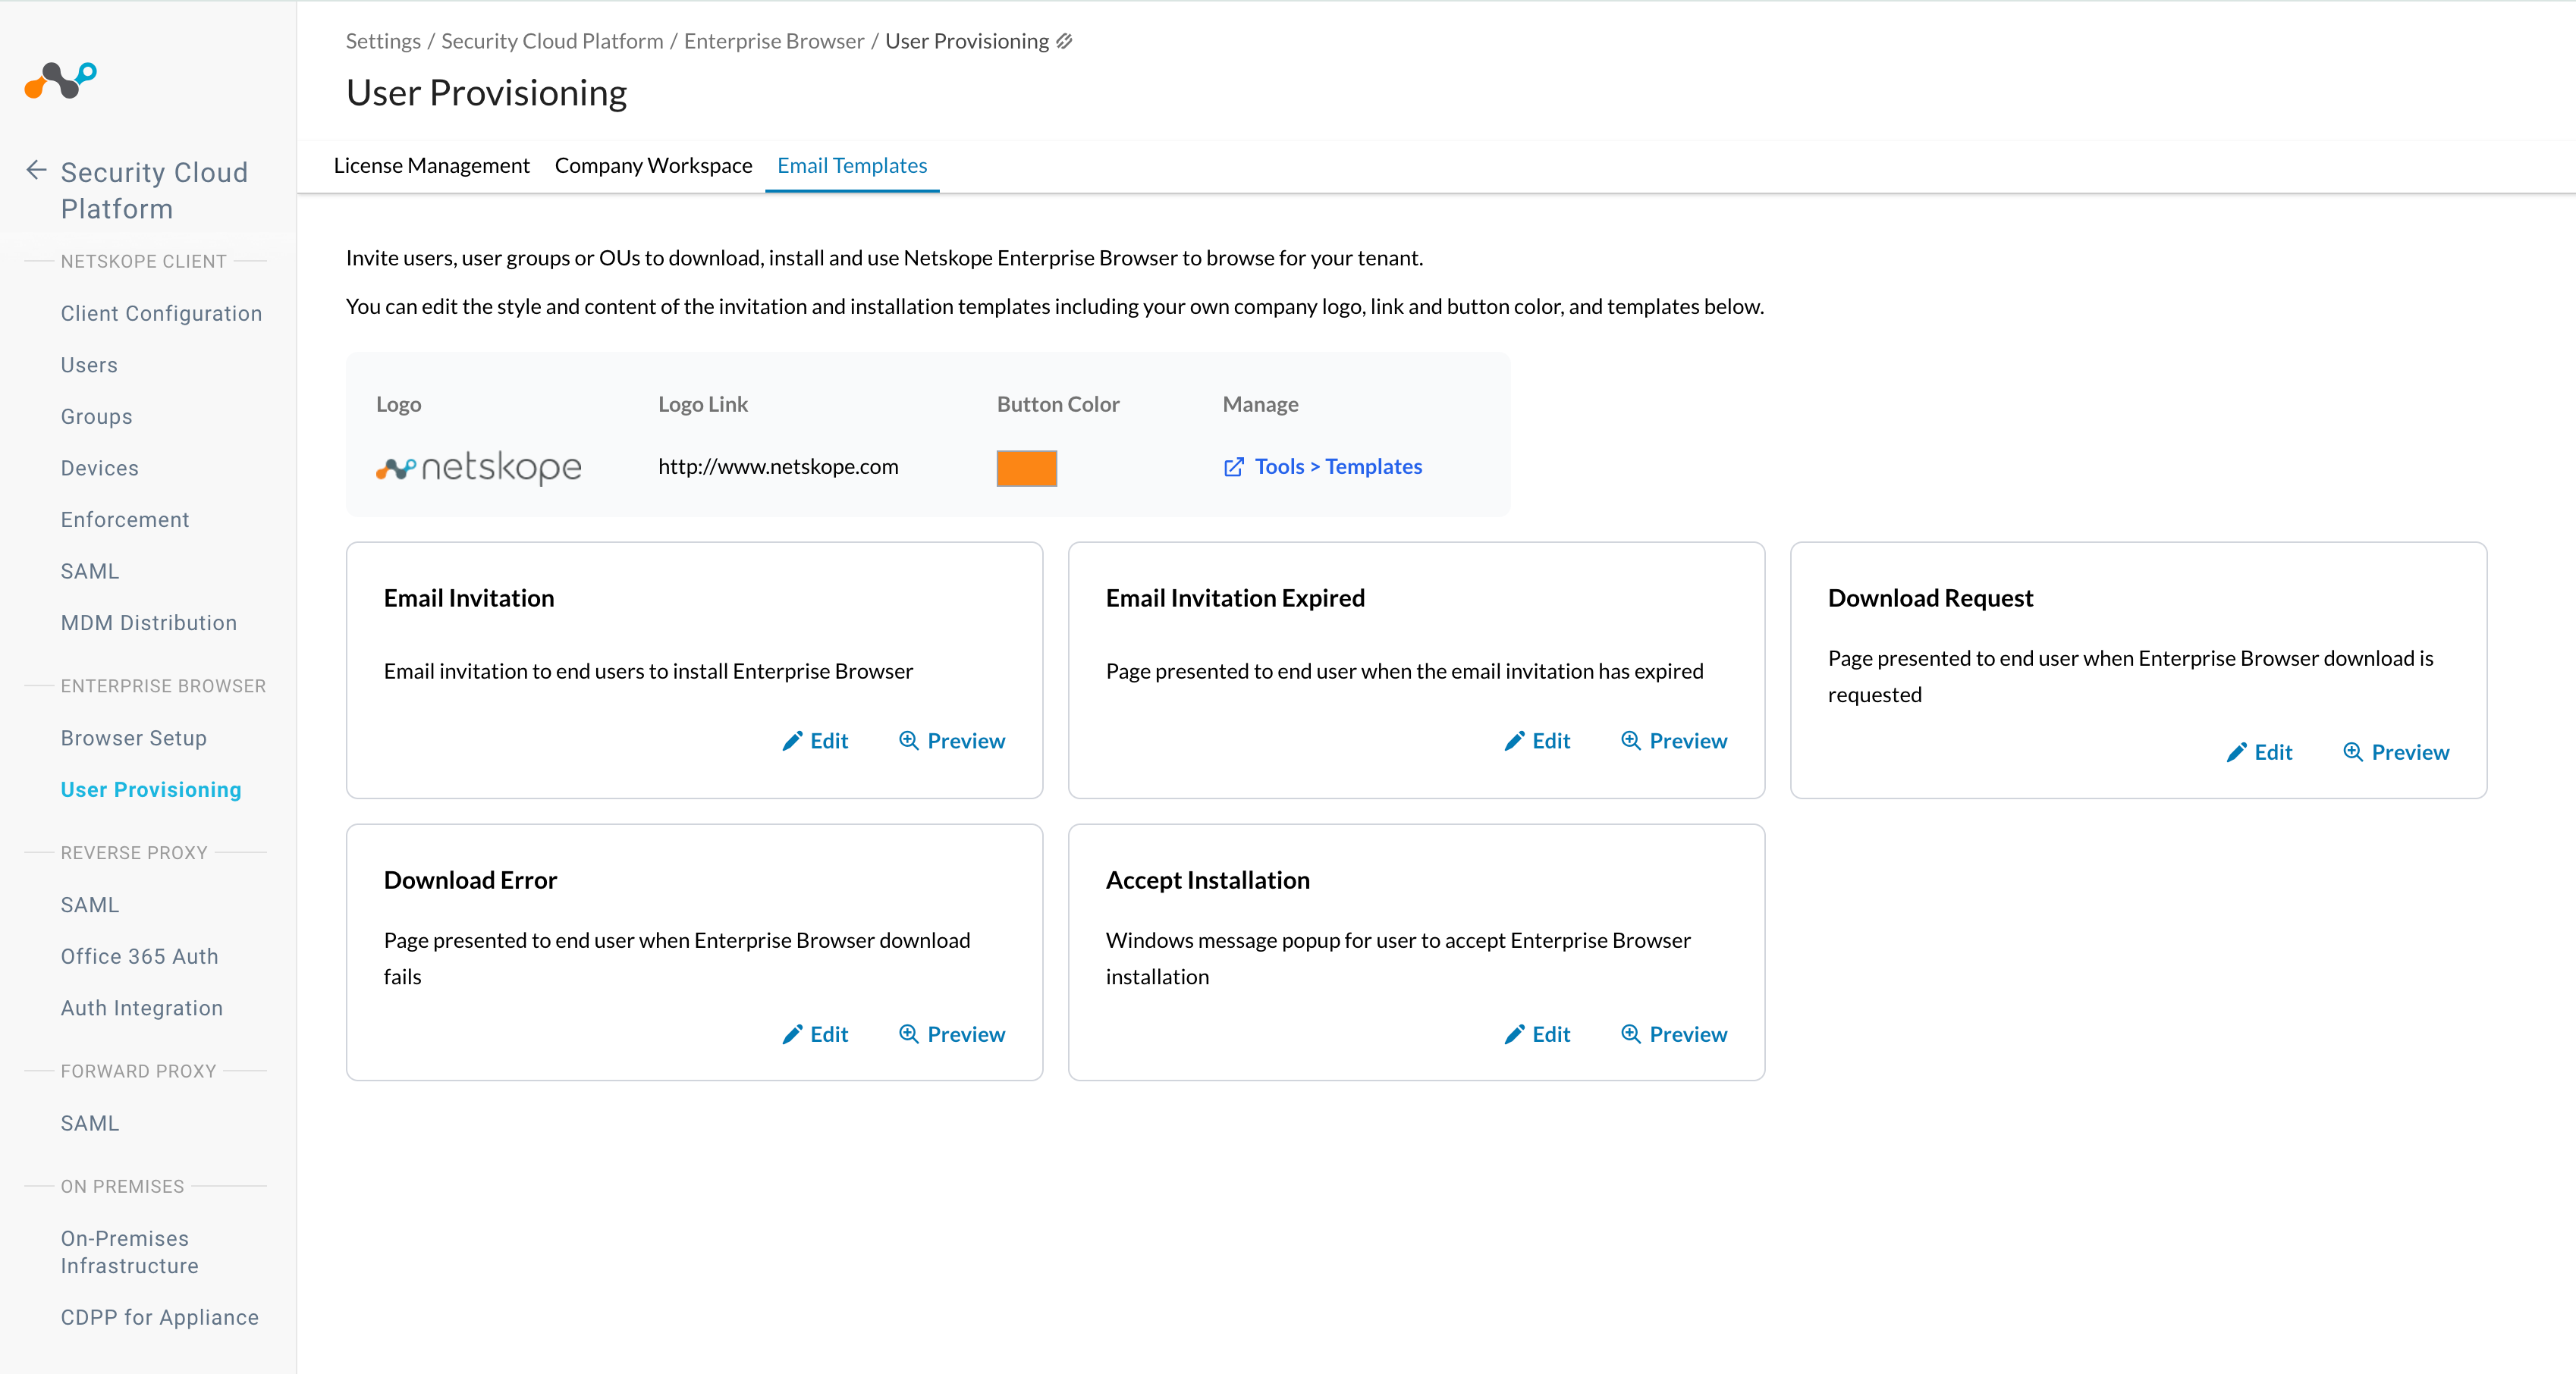Select the Email Templates tab
The width and height of the screenshot is (2576, 1374).
(x=852, y=166)
